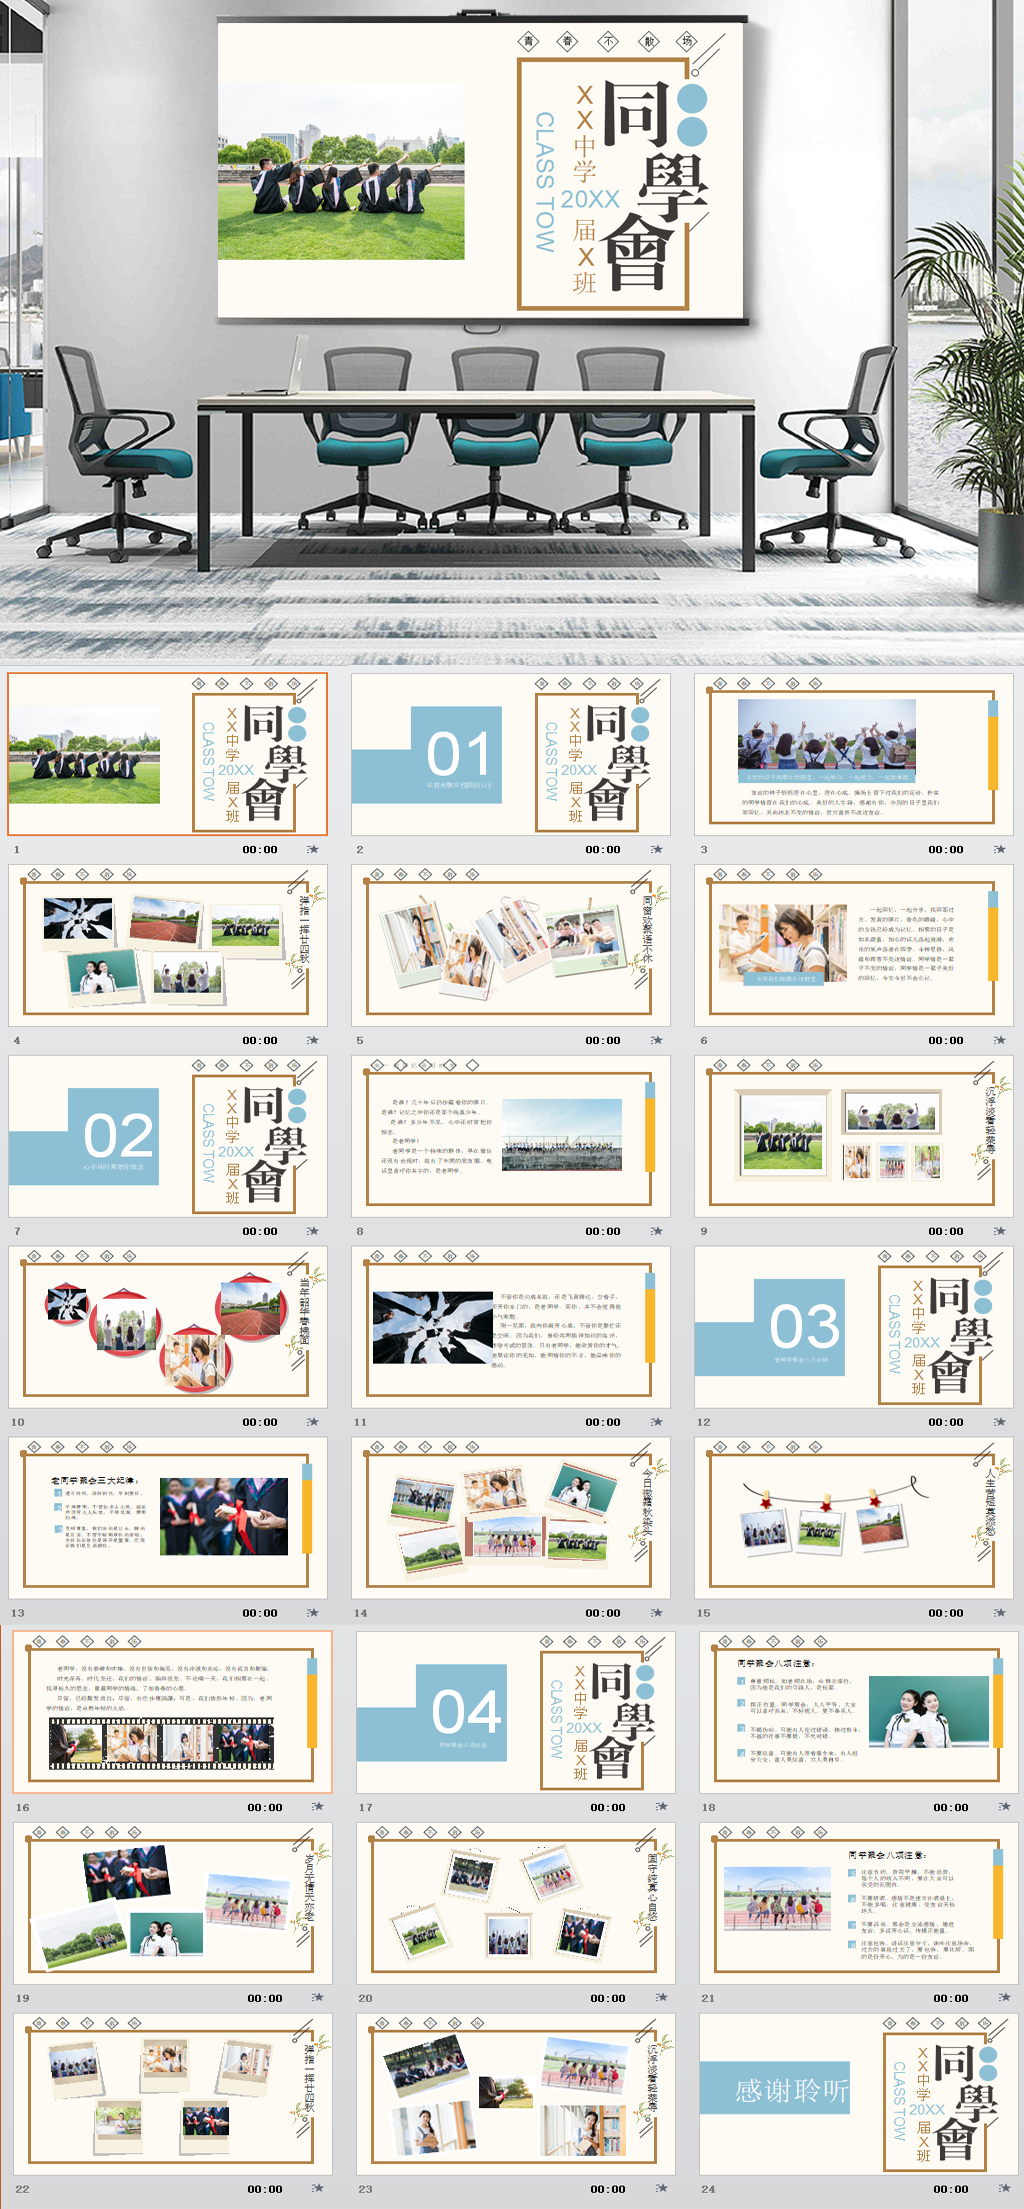Select slide 16 film strip thumbnail
Viewport: 1024px width, 2209px height.
point(173,1712)
